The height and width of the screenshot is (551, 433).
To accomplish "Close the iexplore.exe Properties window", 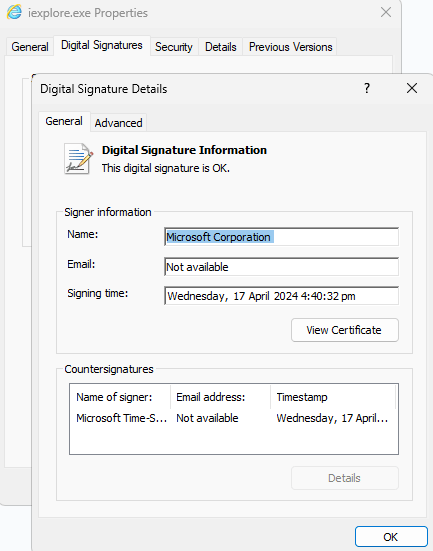I will point(386,12).
